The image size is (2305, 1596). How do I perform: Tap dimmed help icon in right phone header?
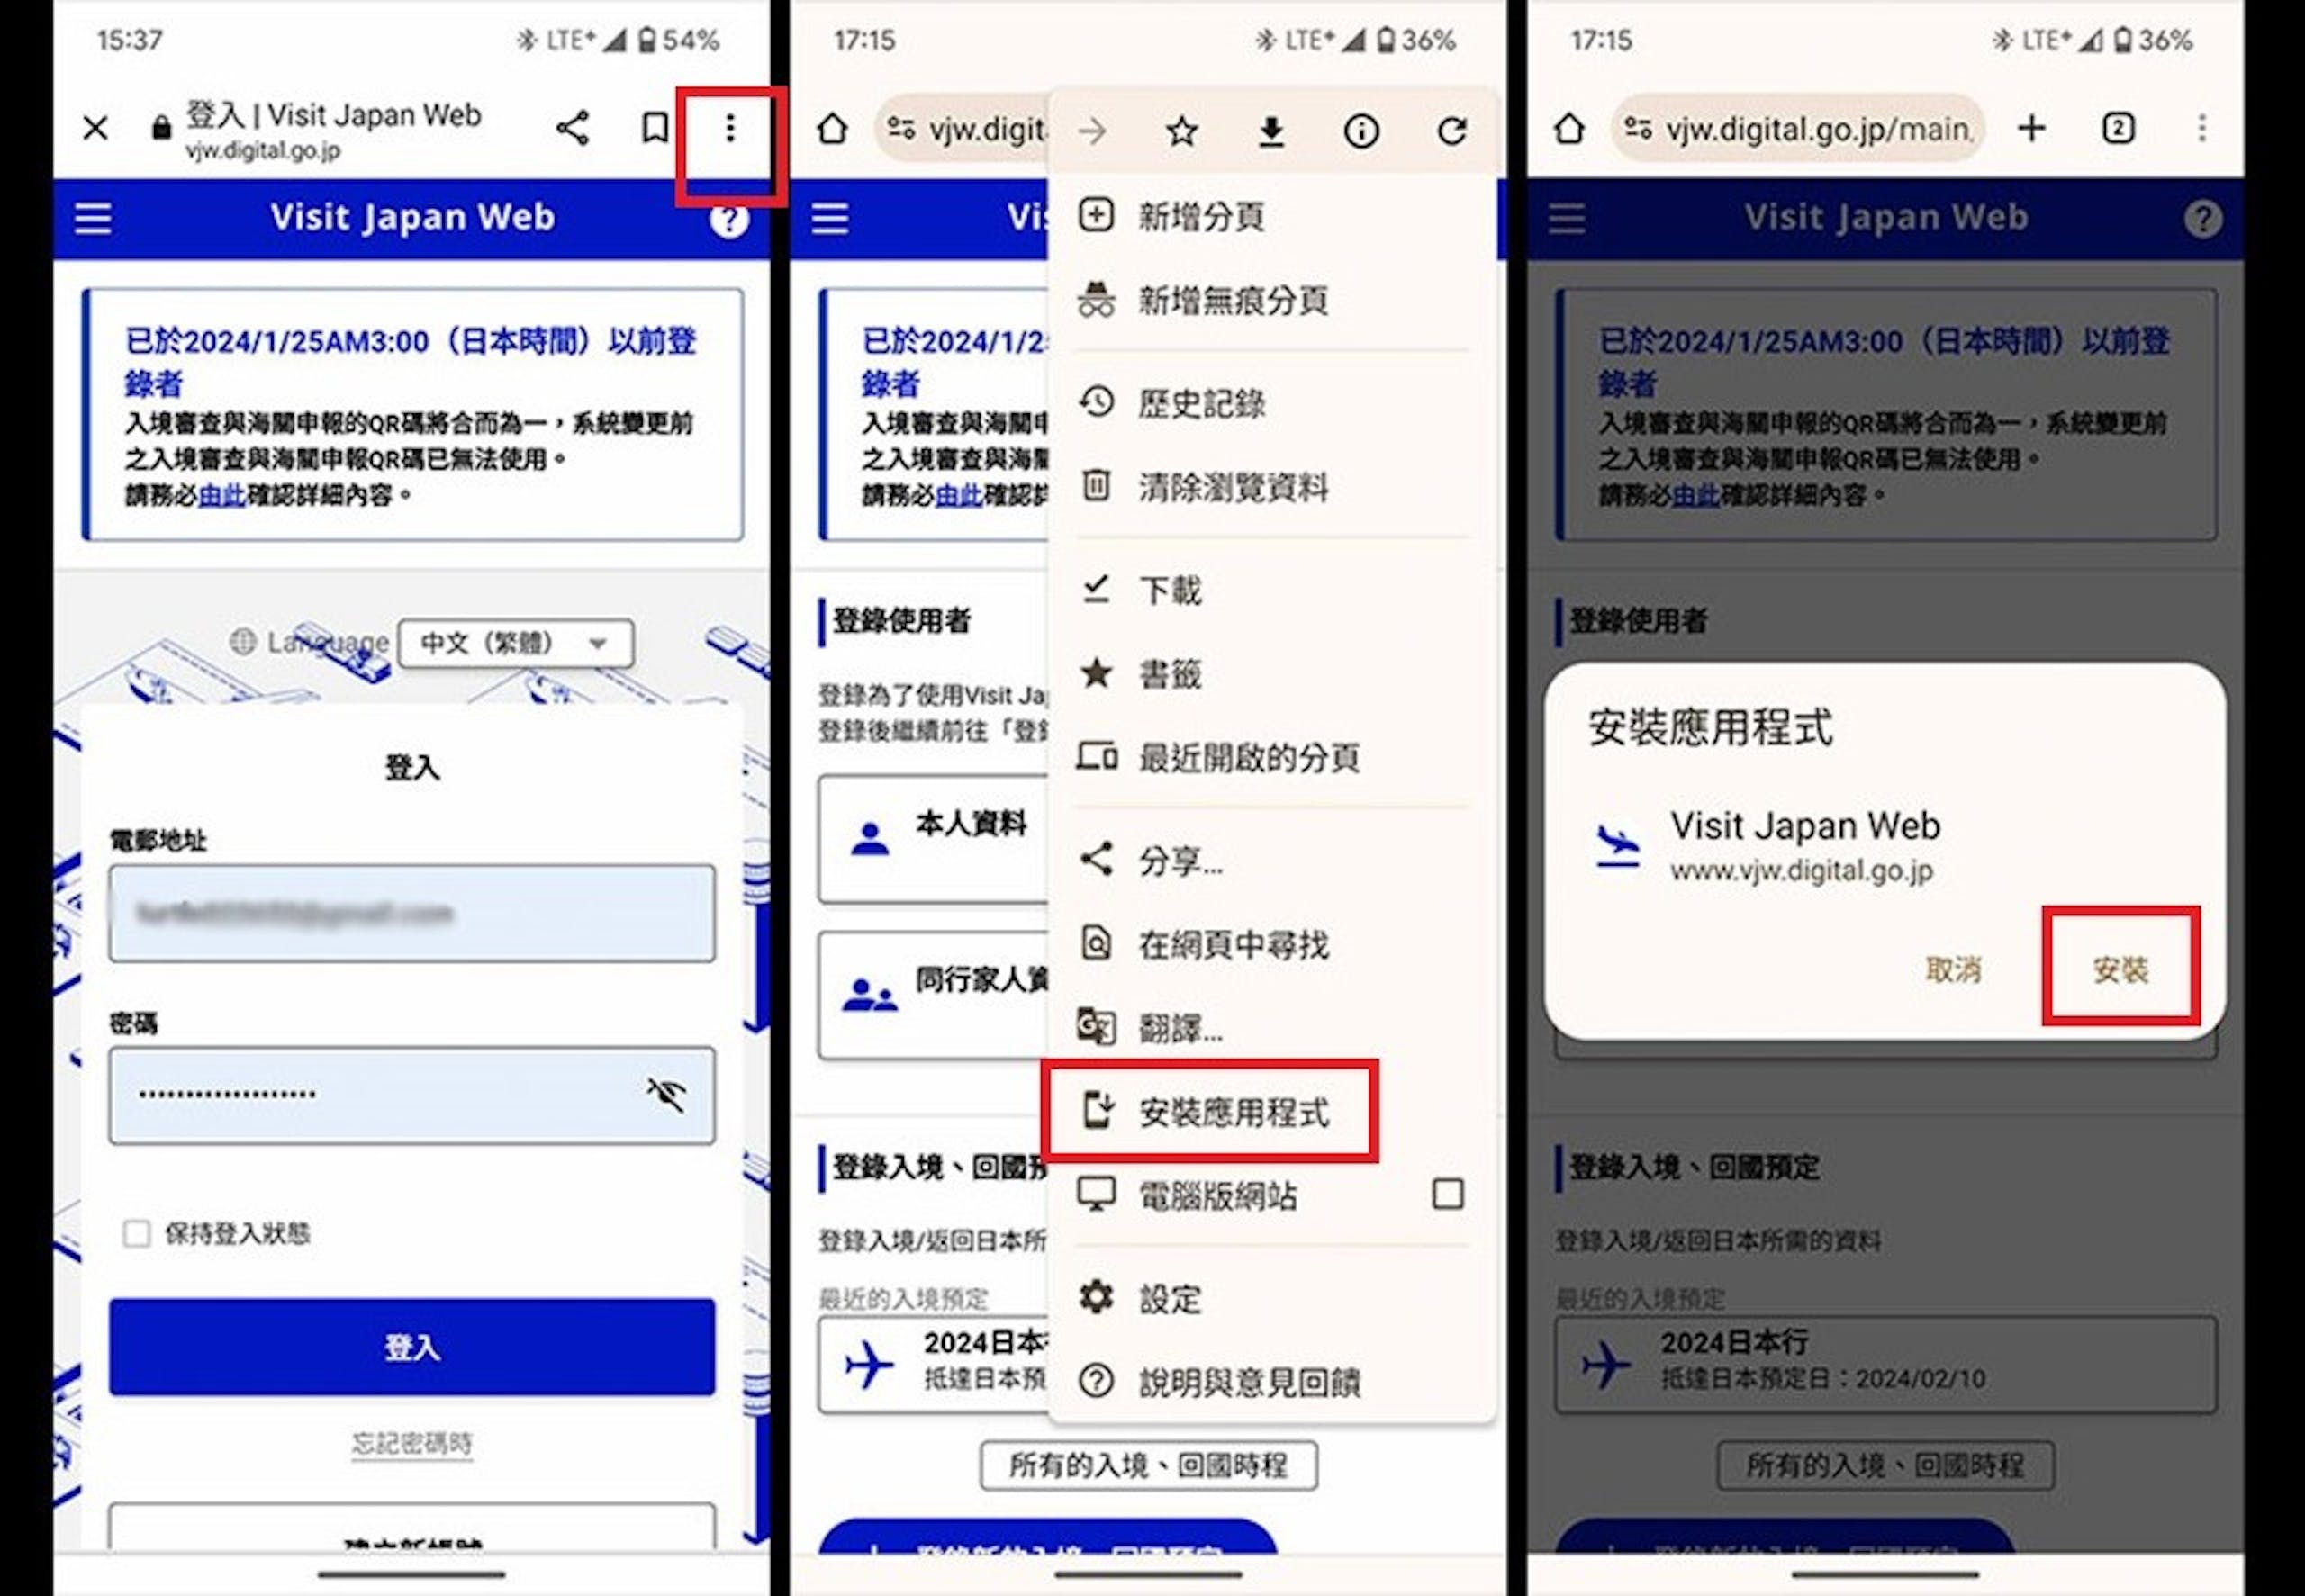pyautogui.click(x=2202, y=219)
